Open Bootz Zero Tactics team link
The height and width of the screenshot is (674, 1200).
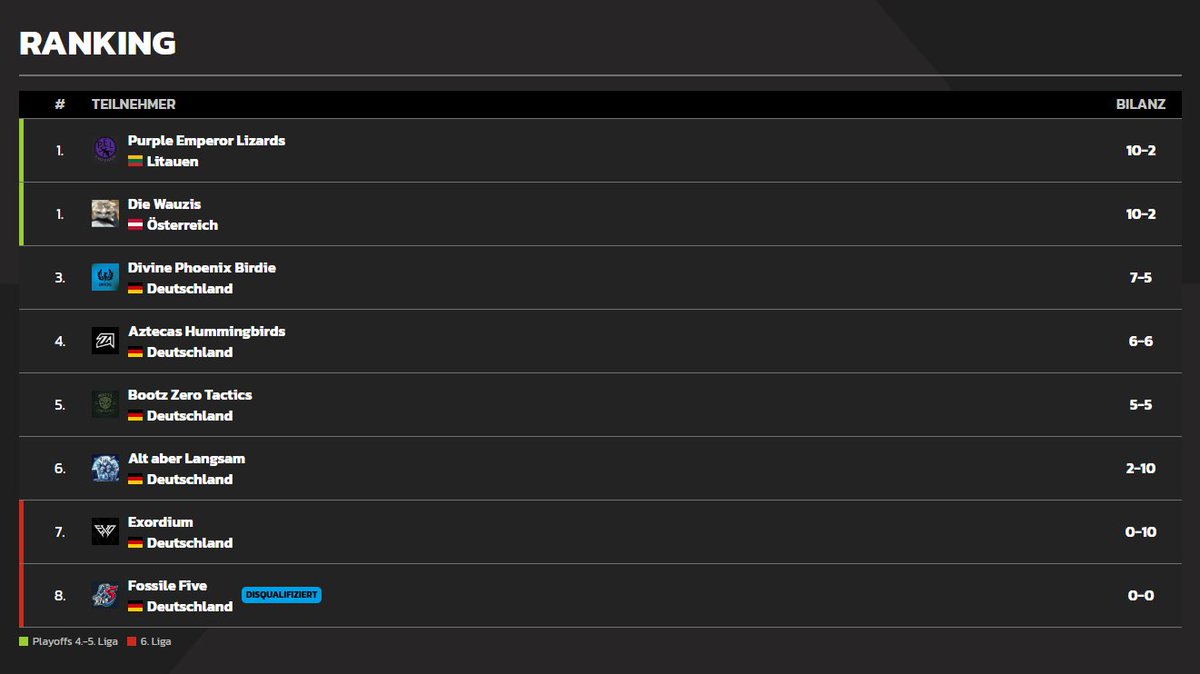click(190, 395)
